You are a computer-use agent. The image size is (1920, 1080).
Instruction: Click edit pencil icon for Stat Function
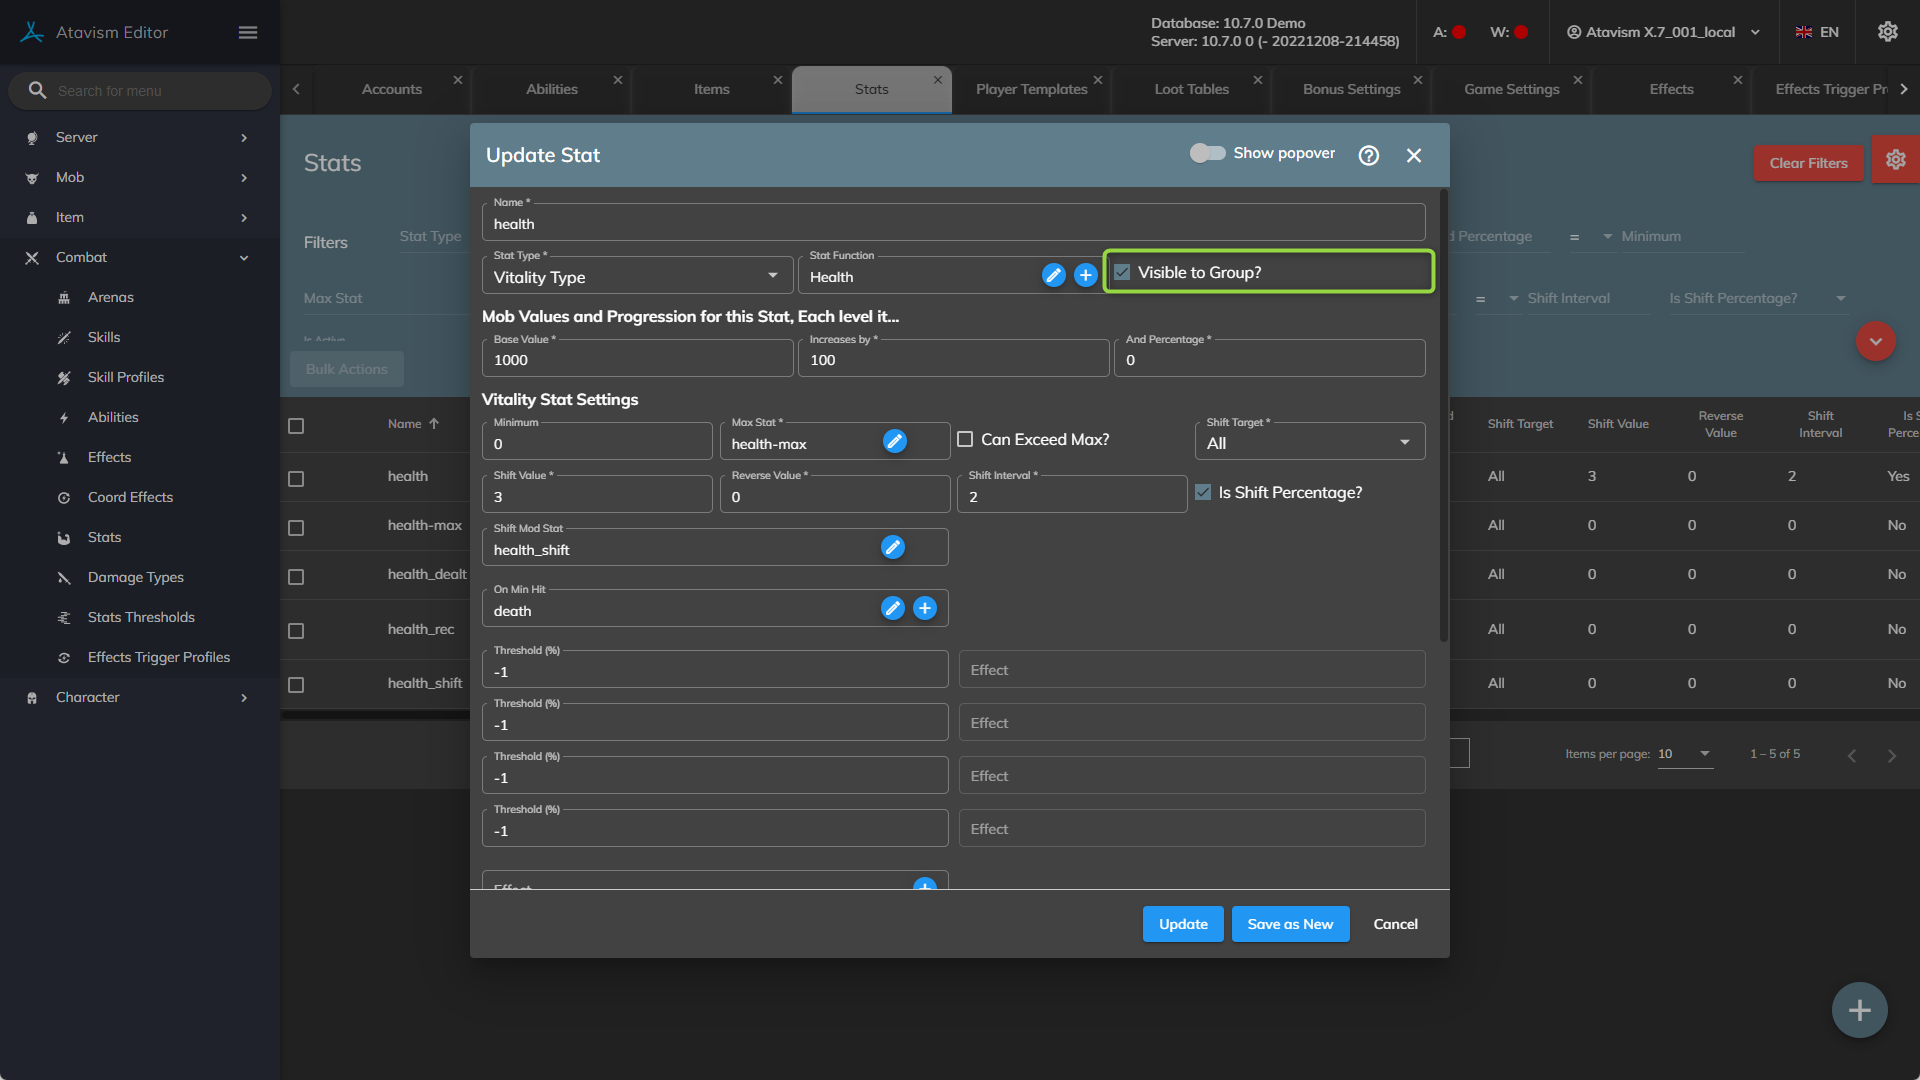tap(1053, 275)
